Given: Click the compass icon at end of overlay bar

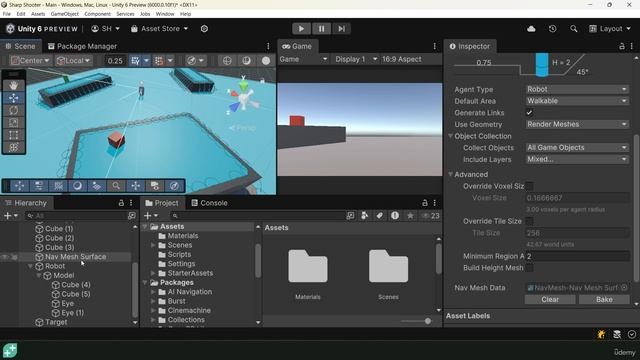Looking at the screenshot, I should pyautogui.click(x=174, y=186).
